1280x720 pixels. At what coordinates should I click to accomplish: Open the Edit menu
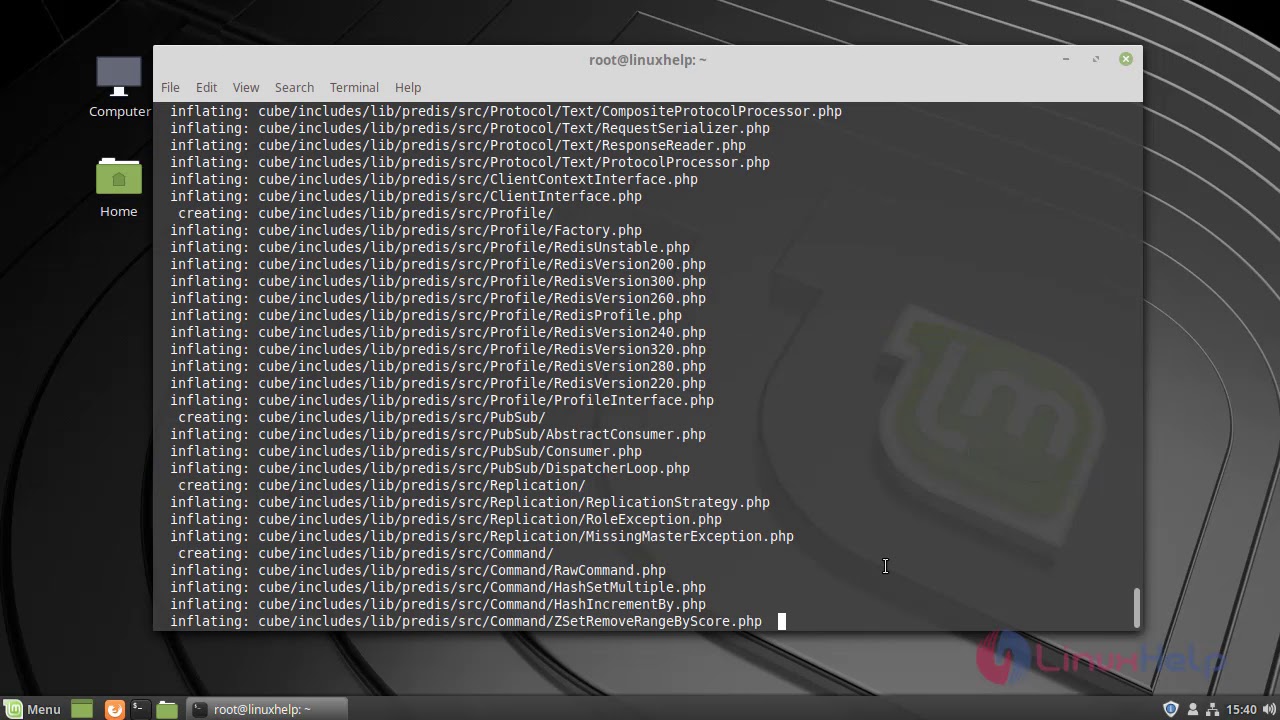point(206,87)
